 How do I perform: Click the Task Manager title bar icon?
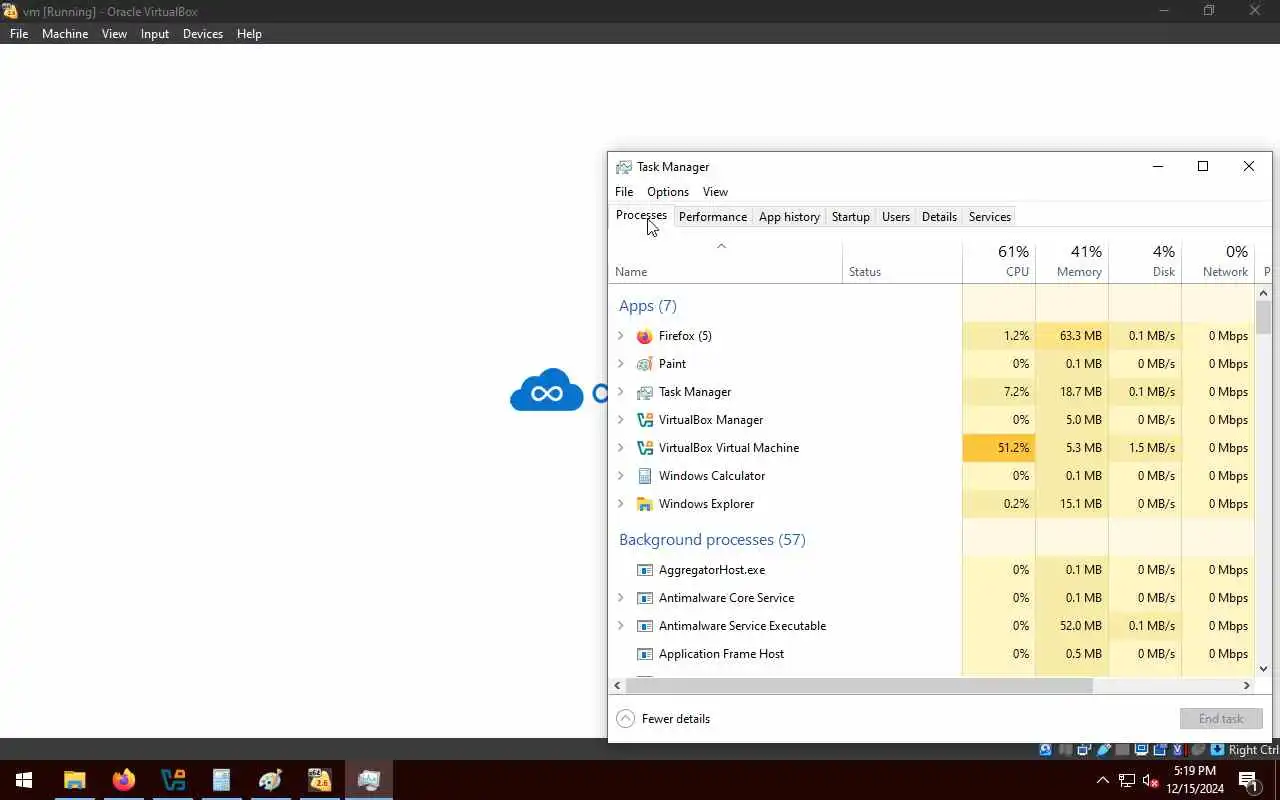click(624, 167)
